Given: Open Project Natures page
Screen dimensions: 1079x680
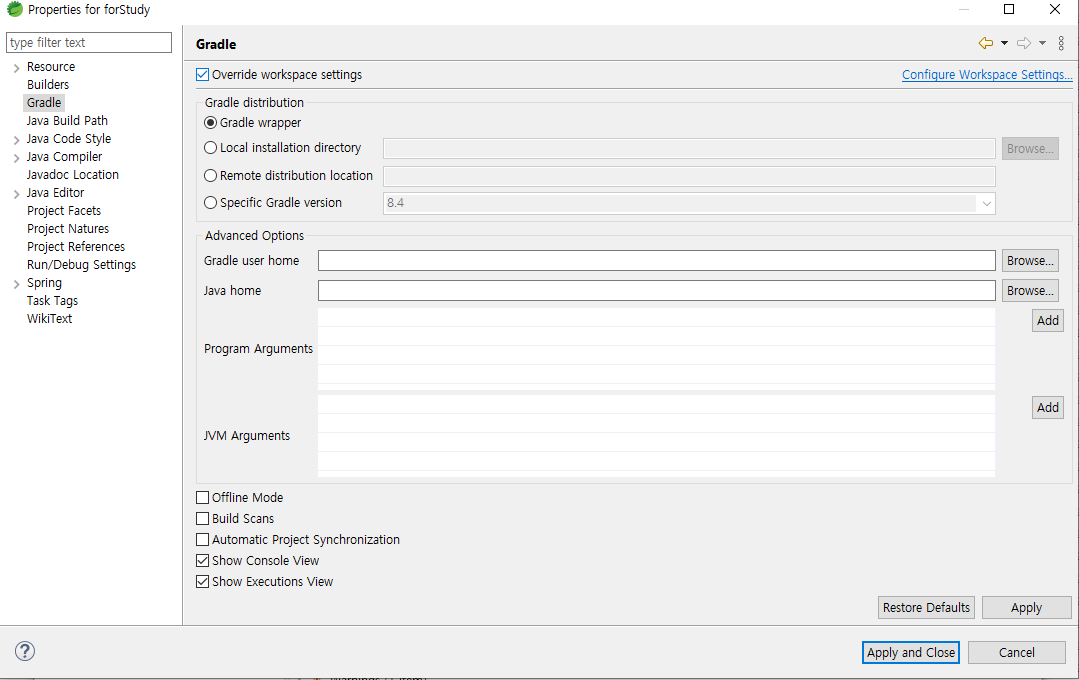Looking at the screenshot, I should [67, 229].
